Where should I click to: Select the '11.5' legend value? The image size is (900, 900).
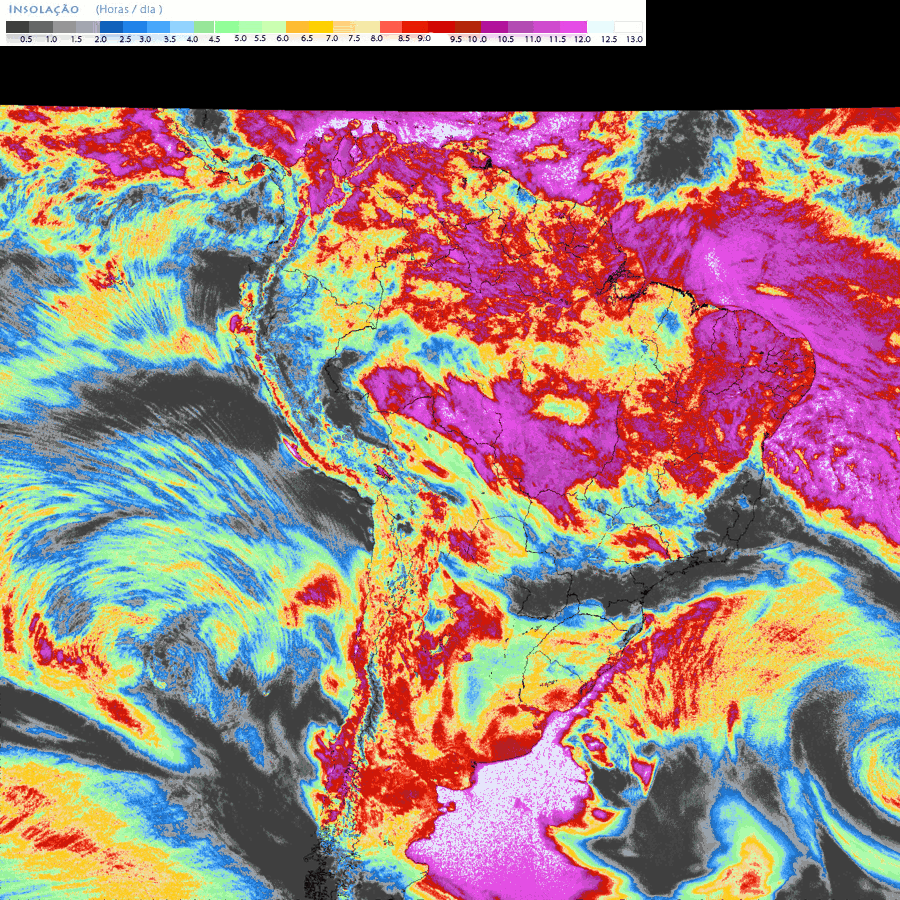pos(557,40)
